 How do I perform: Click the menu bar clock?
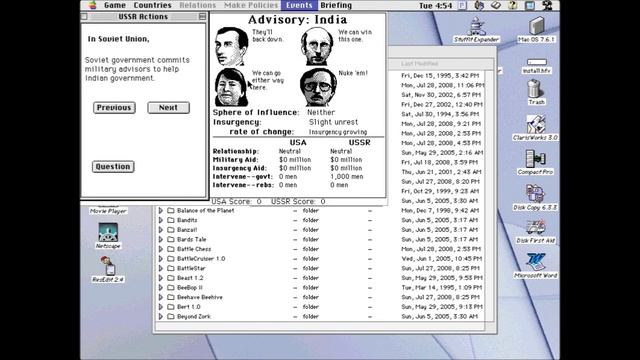(436, 5)
